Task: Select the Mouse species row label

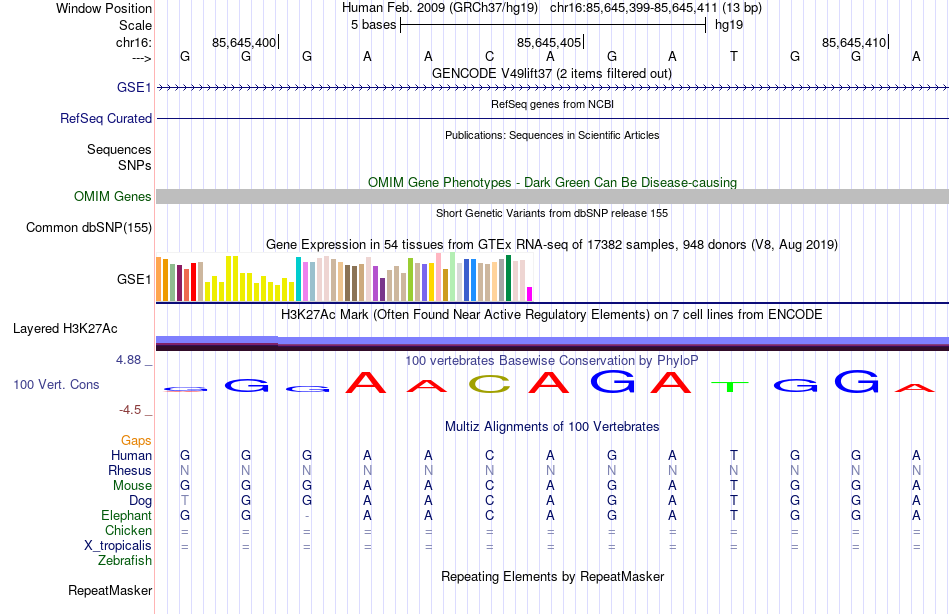Action: (132, 486)
